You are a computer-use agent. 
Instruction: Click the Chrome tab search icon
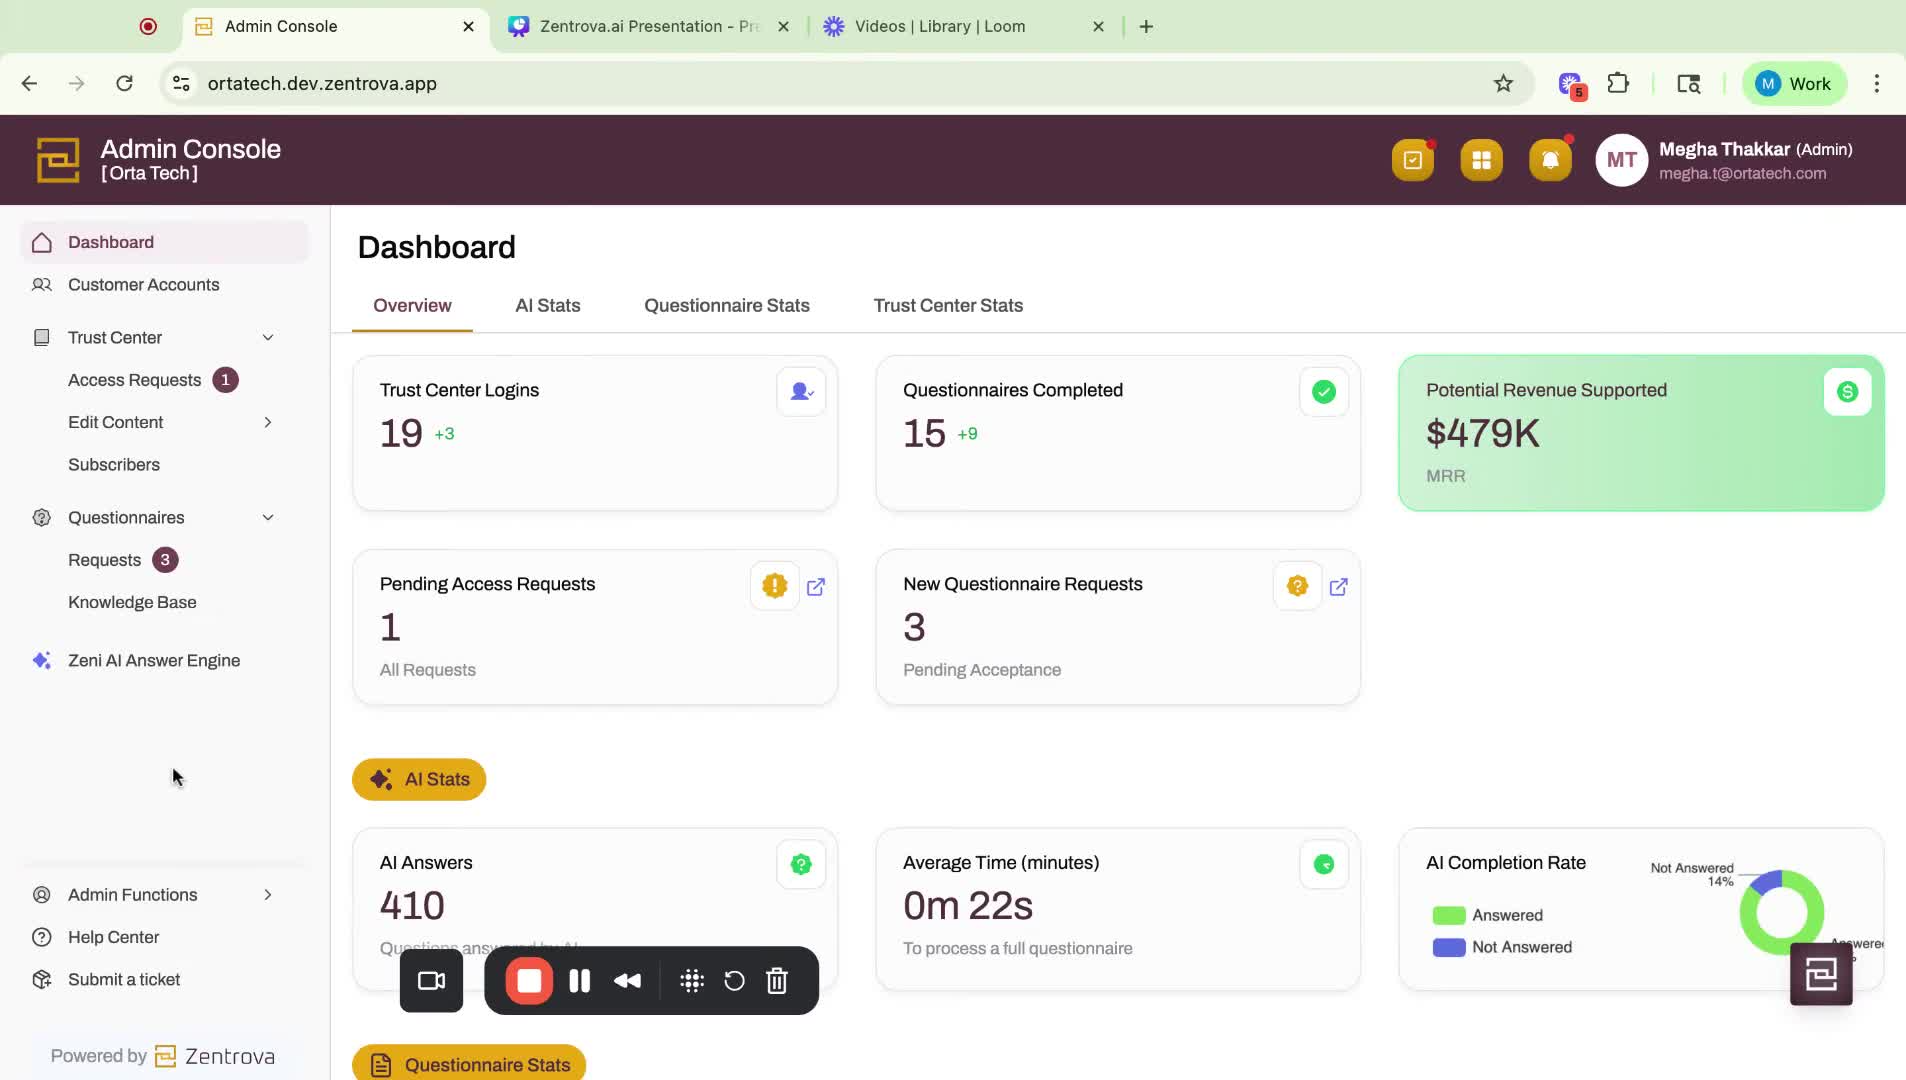click(x=1688, y=84)
